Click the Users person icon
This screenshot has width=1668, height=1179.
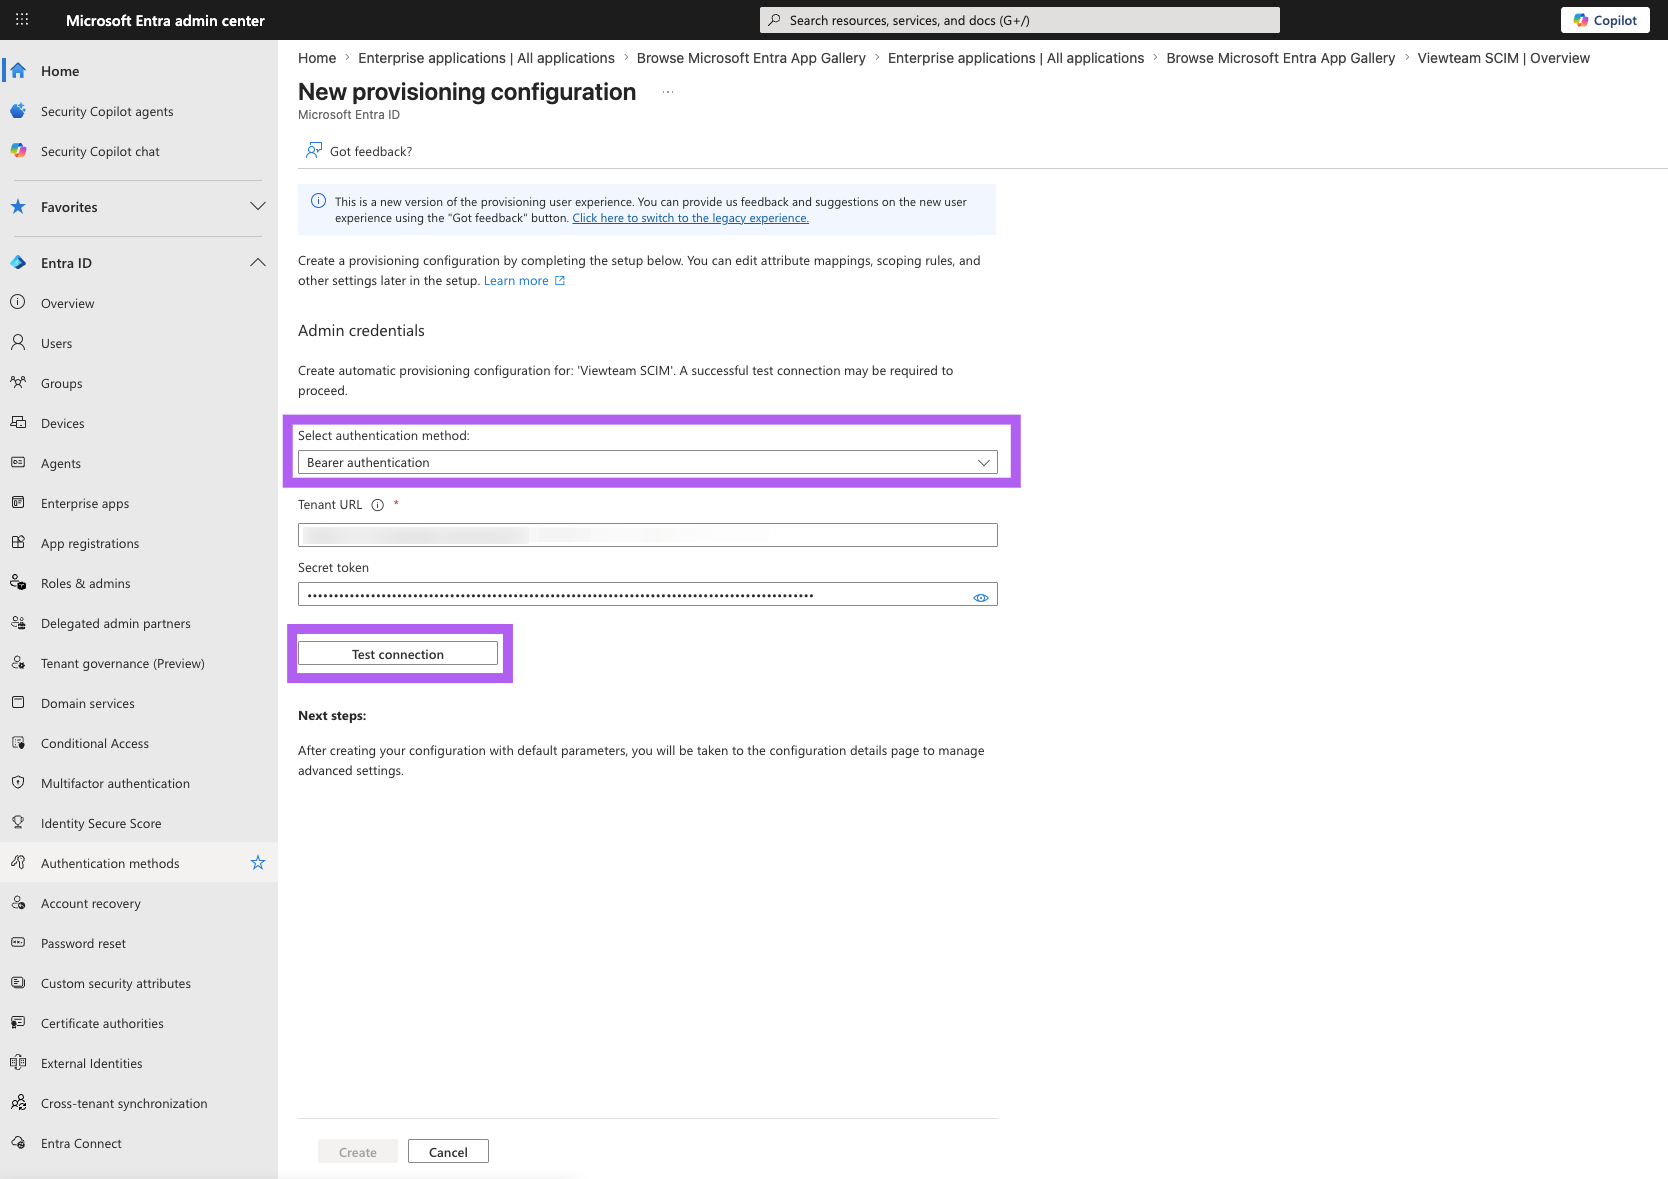(18, 342)
